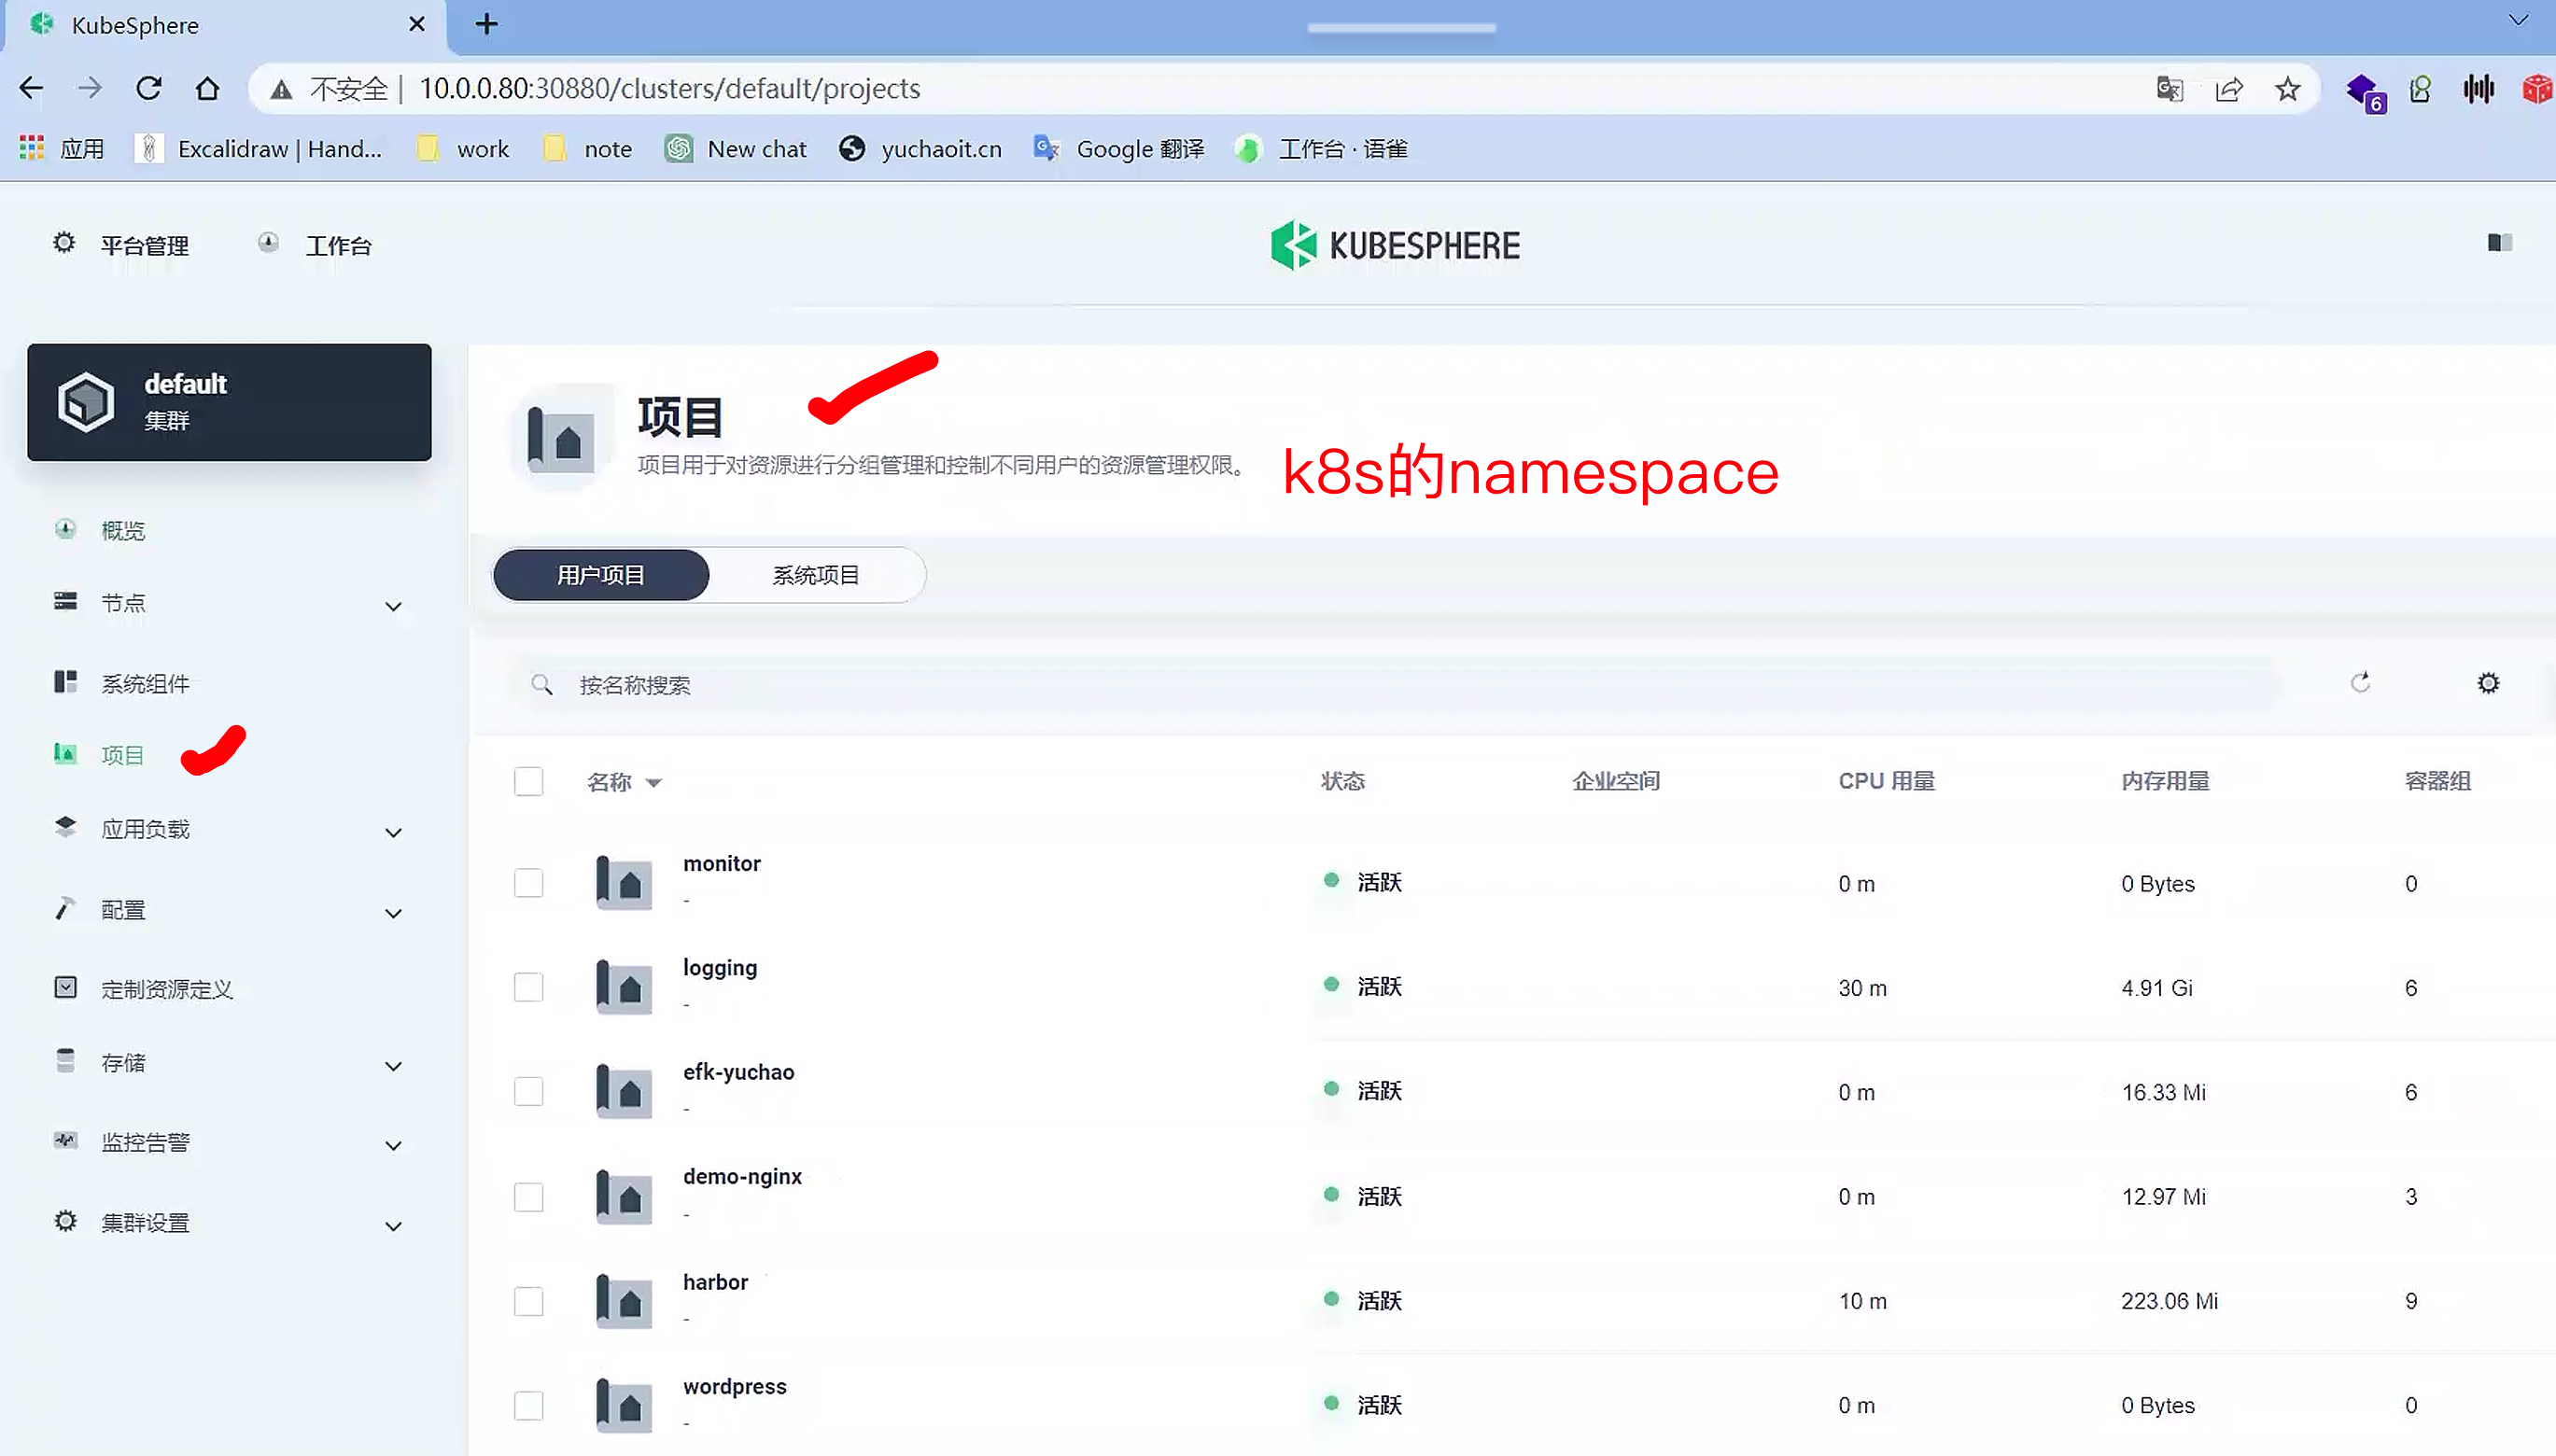This screenshot has height=1456, width=2556.
Task: Switch to the 系统项目 tab
Action: pos(815,575)
